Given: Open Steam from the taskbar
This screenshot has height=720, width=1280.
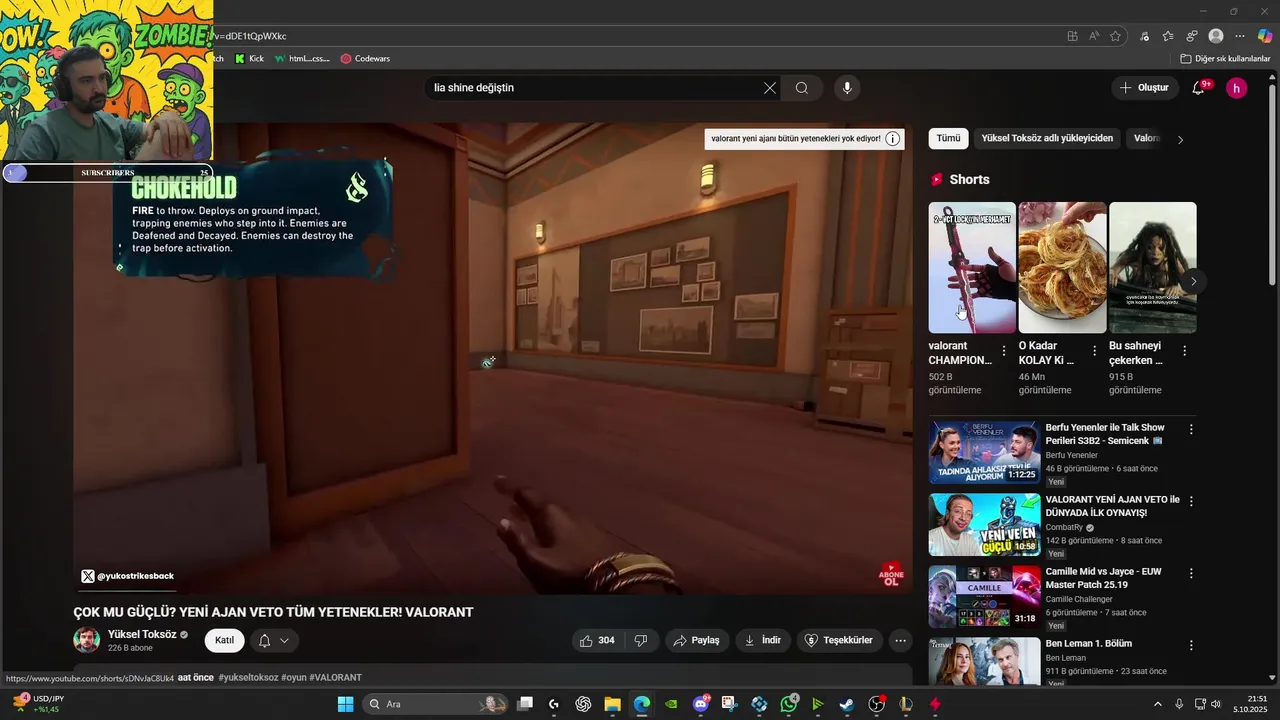Looking at the screenshot, I should click(847, 704).
